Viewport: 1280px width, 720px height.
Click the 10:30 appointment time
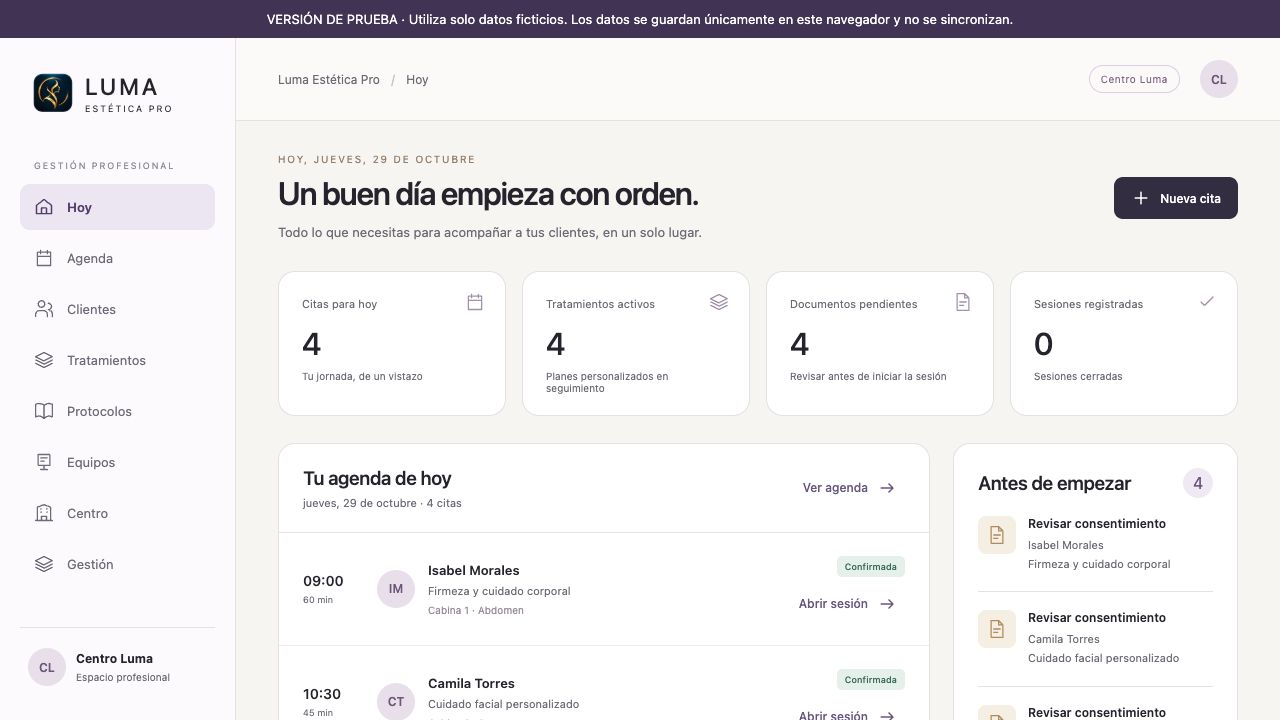coord(322,694)
